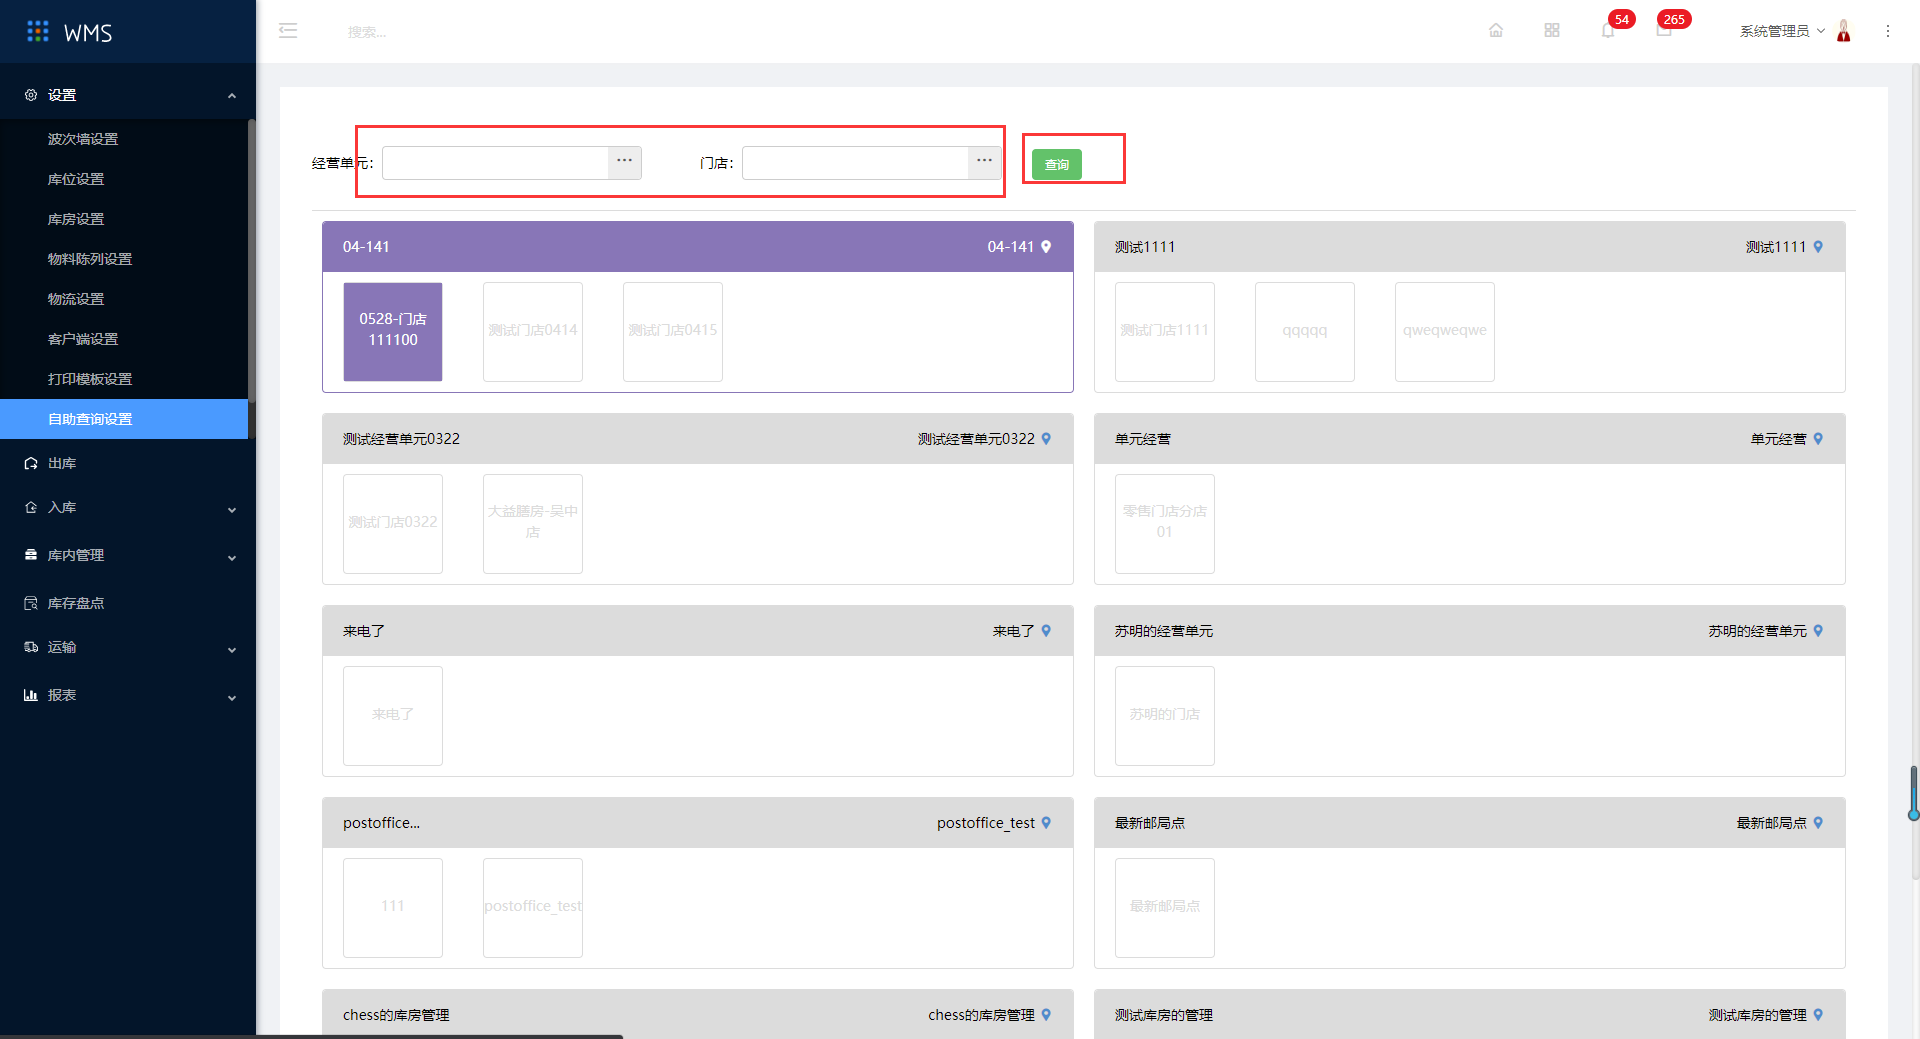
Task: Click the sidebar vertical scrollbar
Action: click(x=252, y=260)
